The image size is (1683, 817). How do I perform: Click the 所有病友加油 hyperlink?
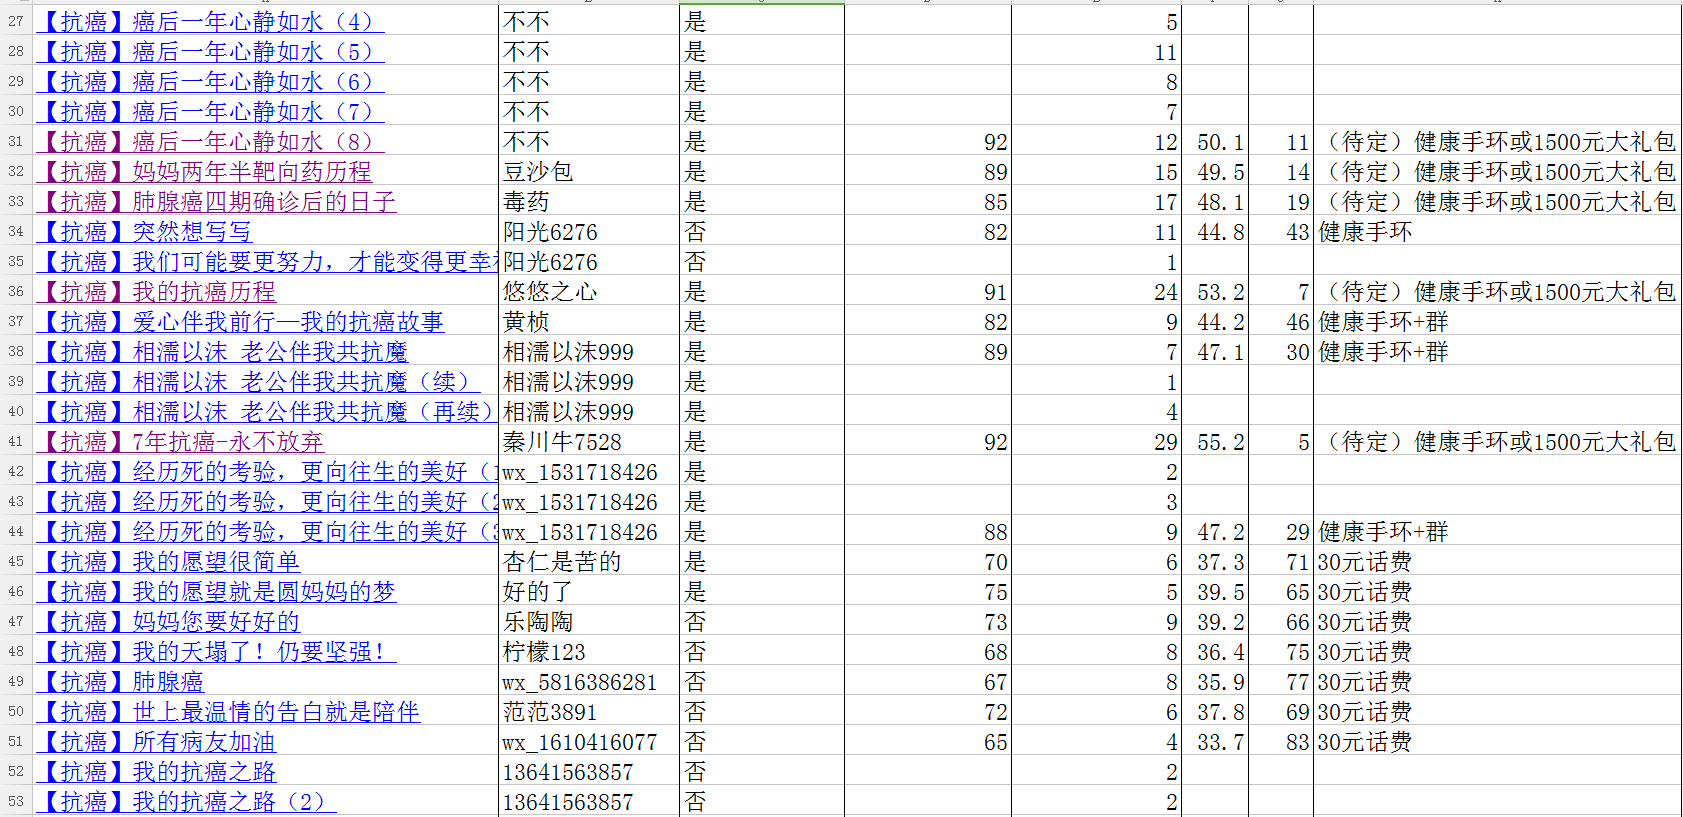(x=156, y=742)
